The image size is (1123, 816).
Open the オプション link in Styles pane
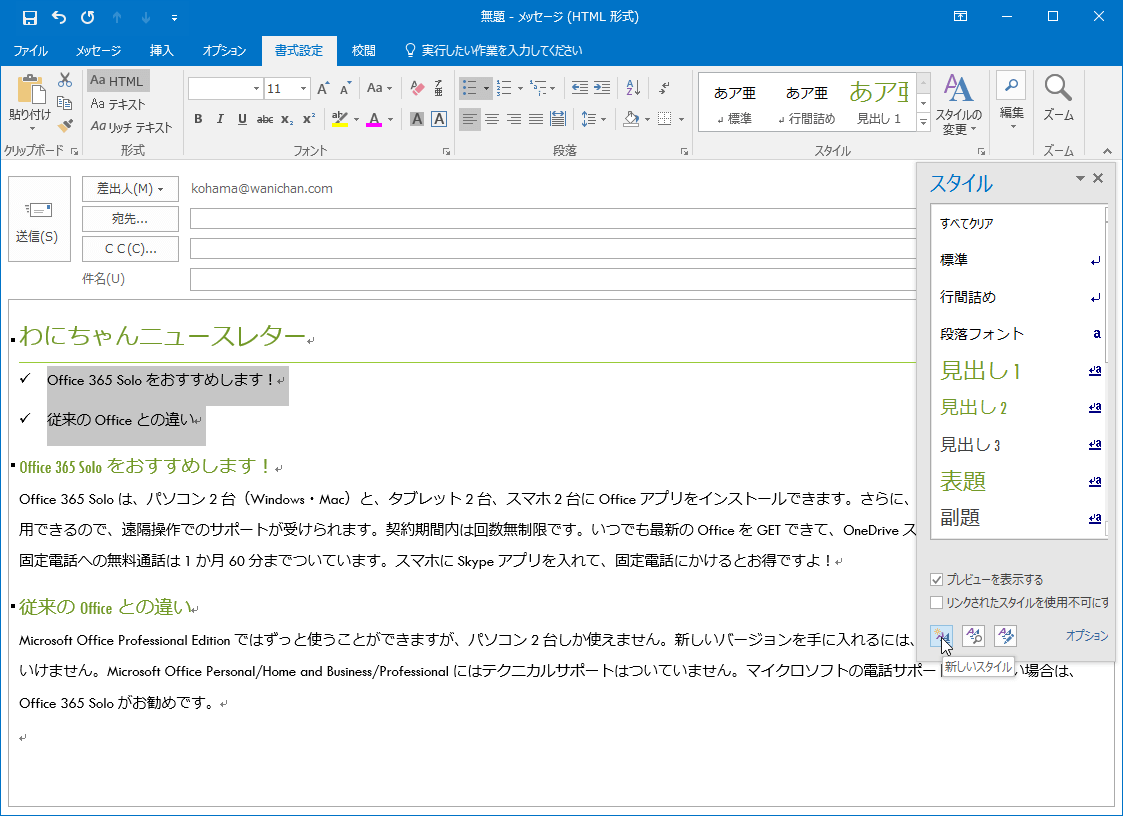(1086, 636)
